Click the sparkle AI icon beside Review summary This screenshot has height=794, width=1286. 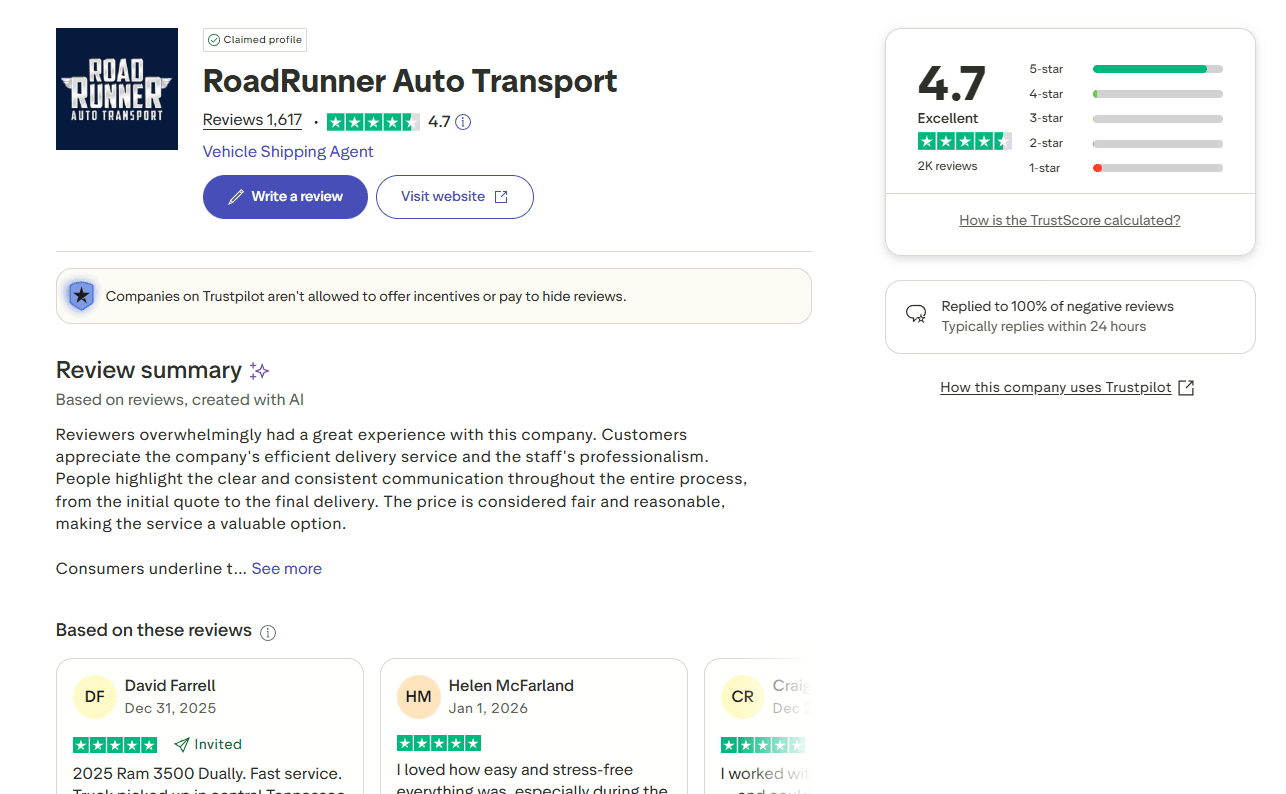[x=259, y=370]
